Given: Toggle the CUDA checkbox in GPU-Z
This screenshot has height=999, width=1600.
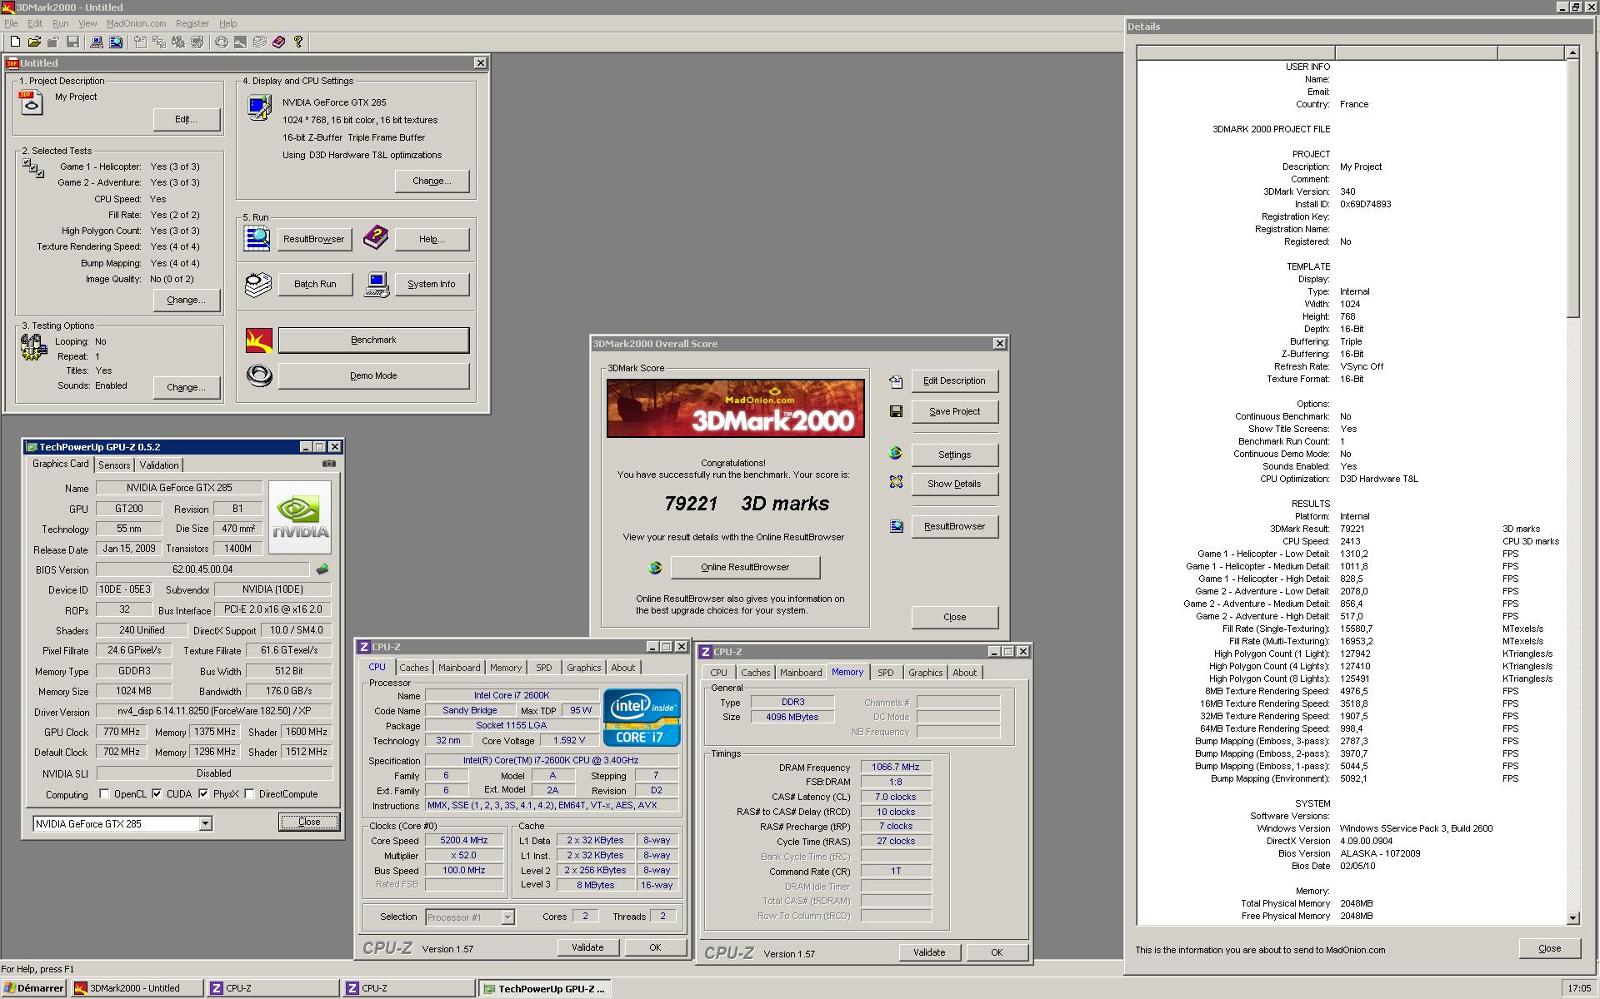Looking at the screenshot, I should pyautogui.click(x=156, y=794).
